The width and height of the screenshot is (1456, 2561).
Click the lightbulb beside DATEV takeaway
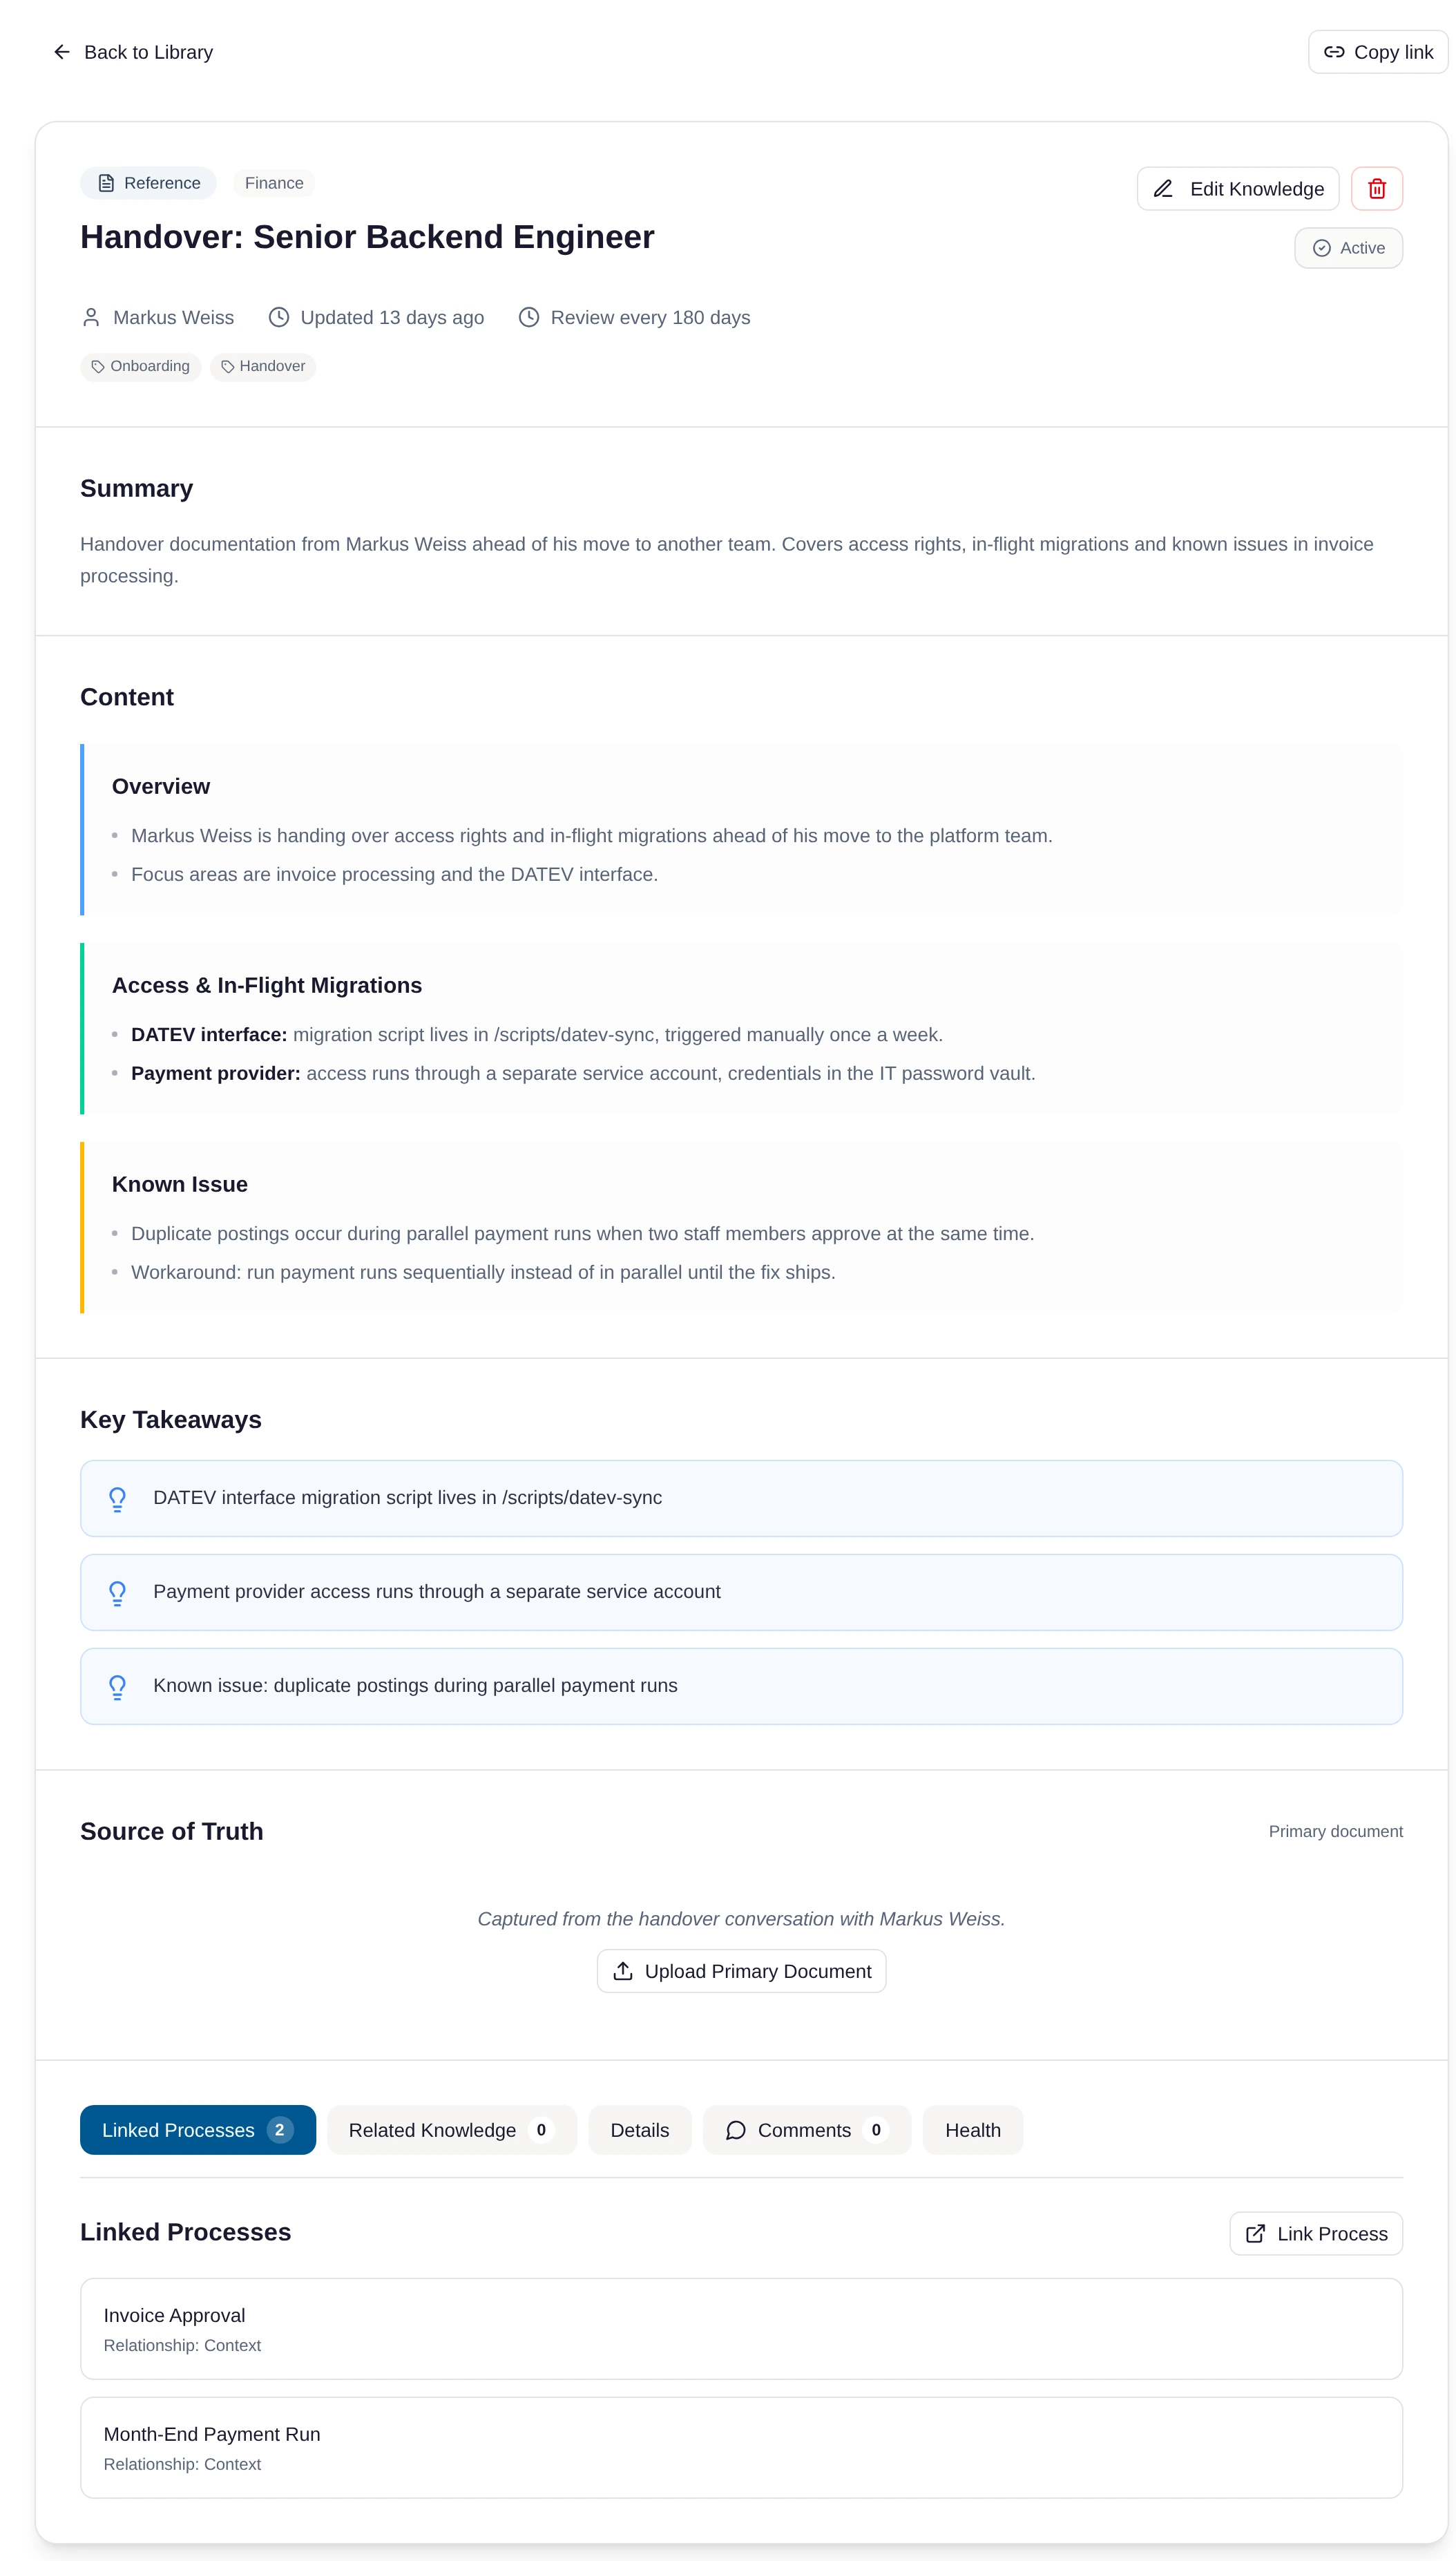click(117, 1498)
